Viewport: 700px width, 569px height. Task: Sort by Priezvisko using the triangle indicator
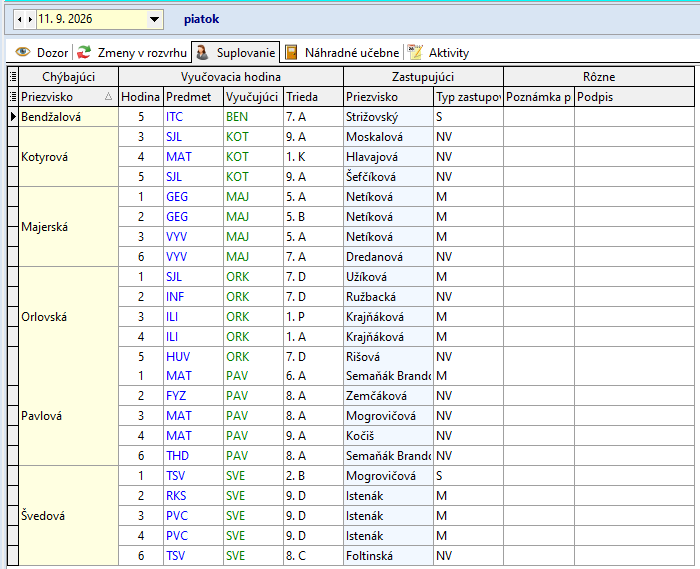[x=108, y=96]
